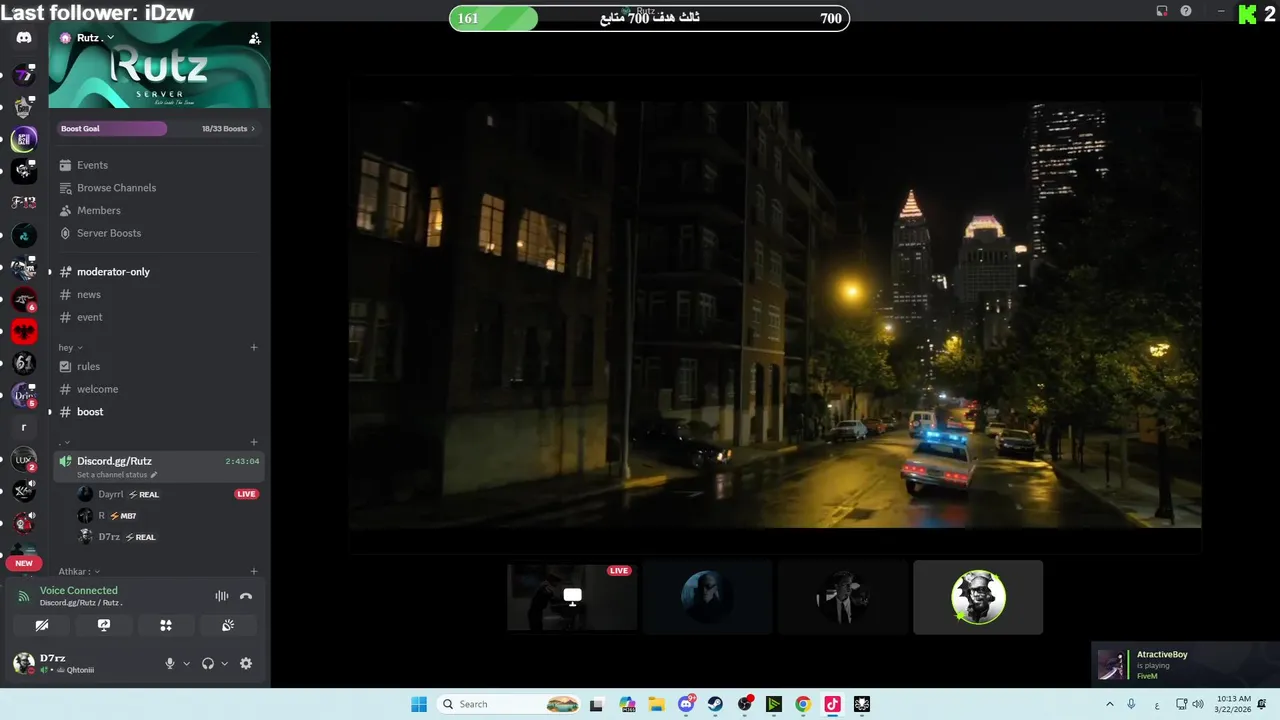Open the Activities launcher button

click(166, 625)
